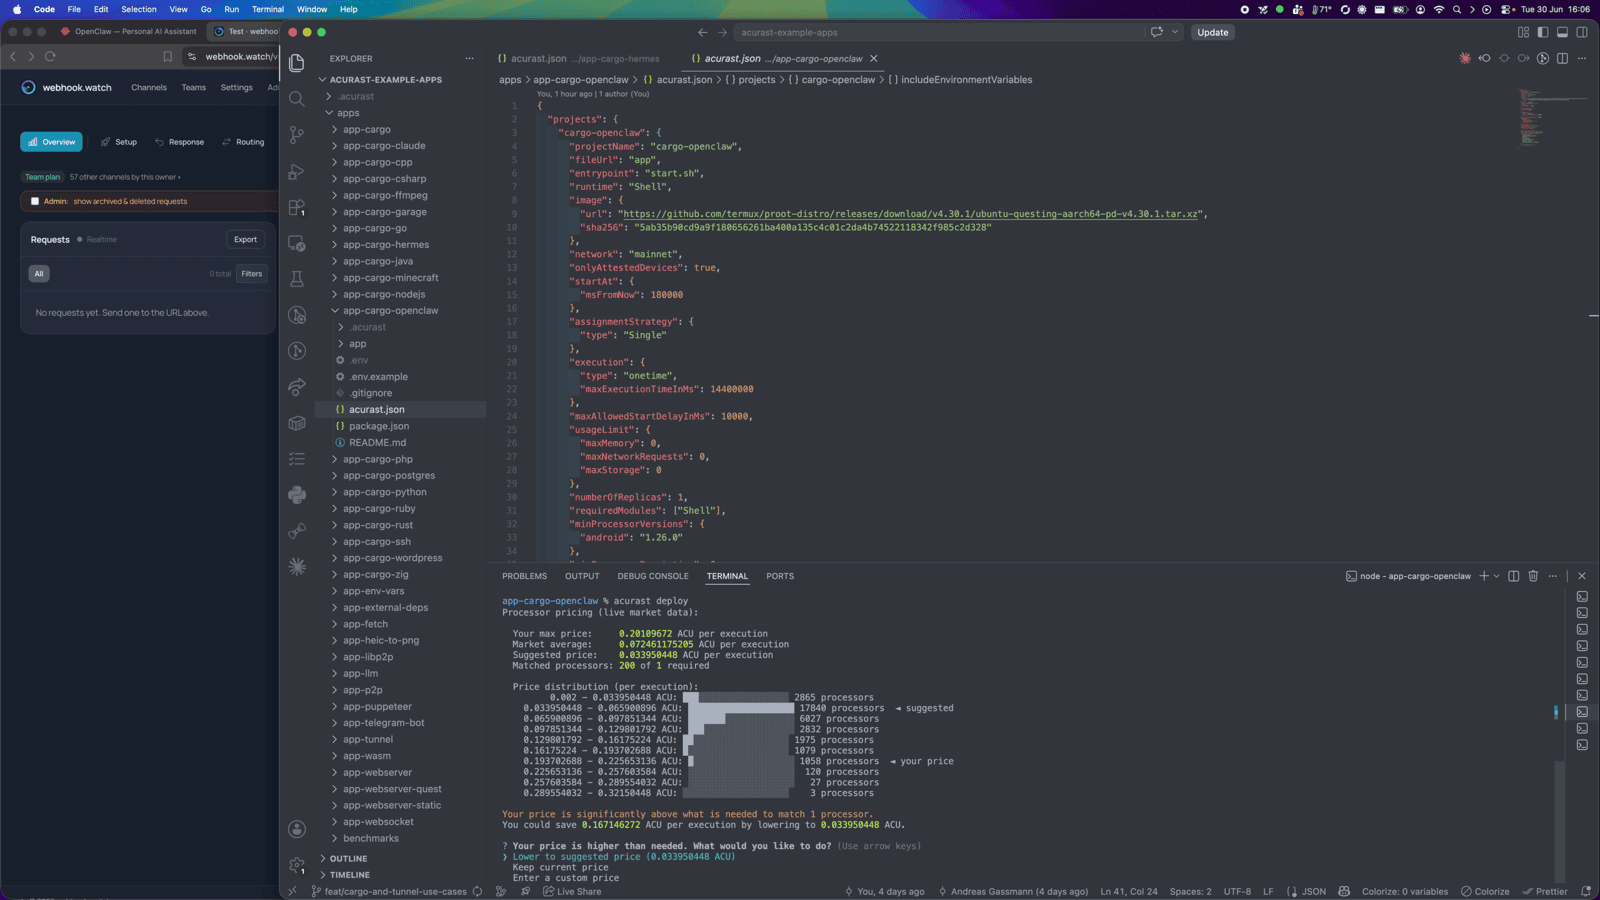Close the acurast.json app-cargo-openclaw tab
The image size is (1600, 900).
873,58
